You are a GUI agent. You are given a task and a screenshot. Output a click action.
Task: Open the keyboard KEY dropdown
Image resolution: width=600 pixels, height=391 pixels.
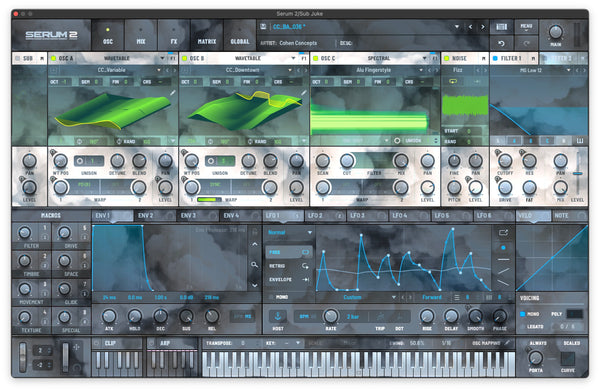tap(298, 343)
